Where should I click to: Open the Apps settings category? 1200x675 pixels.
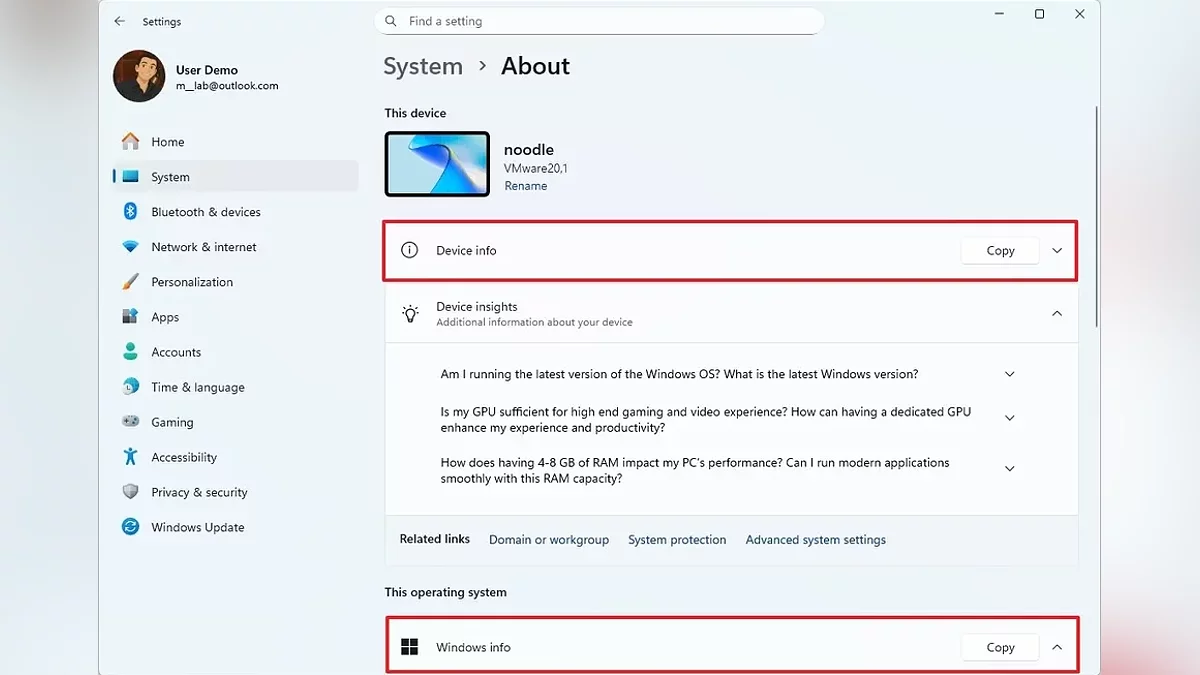click(165, 317)
